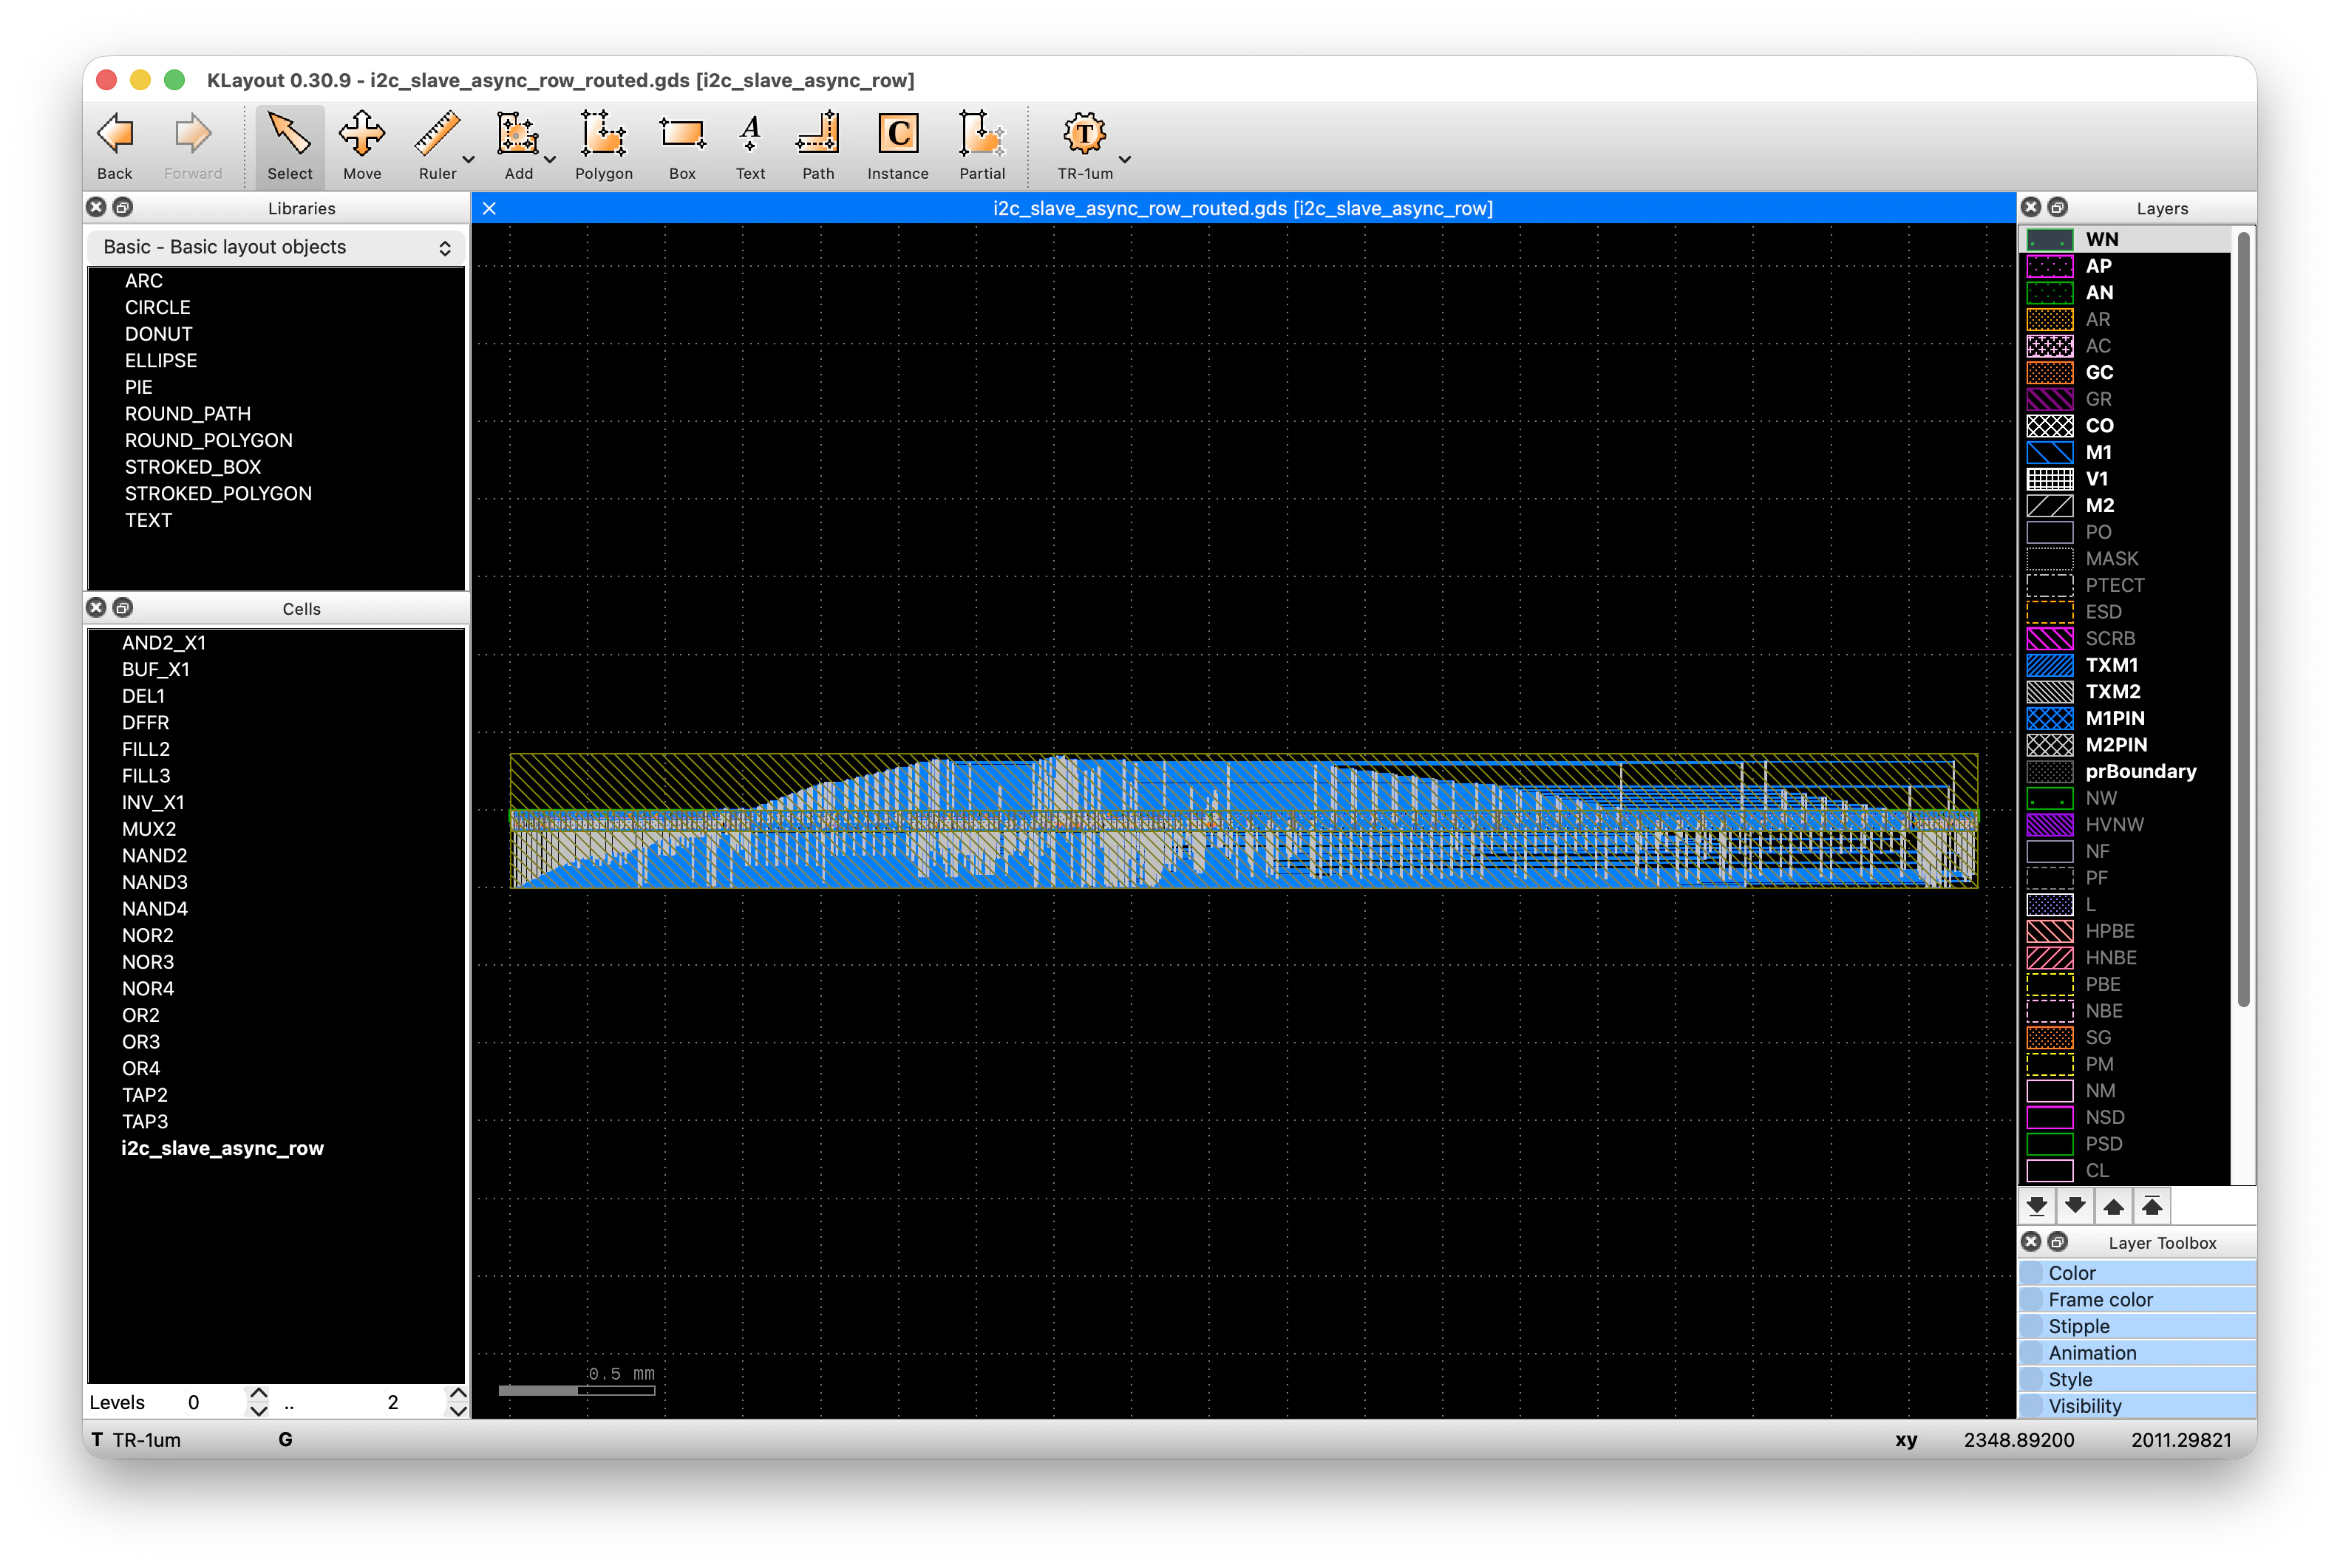Viewport: 2340px width, 1568px height.
Task: Select the M1PIN layer entry
Action: pos(2126,718)
